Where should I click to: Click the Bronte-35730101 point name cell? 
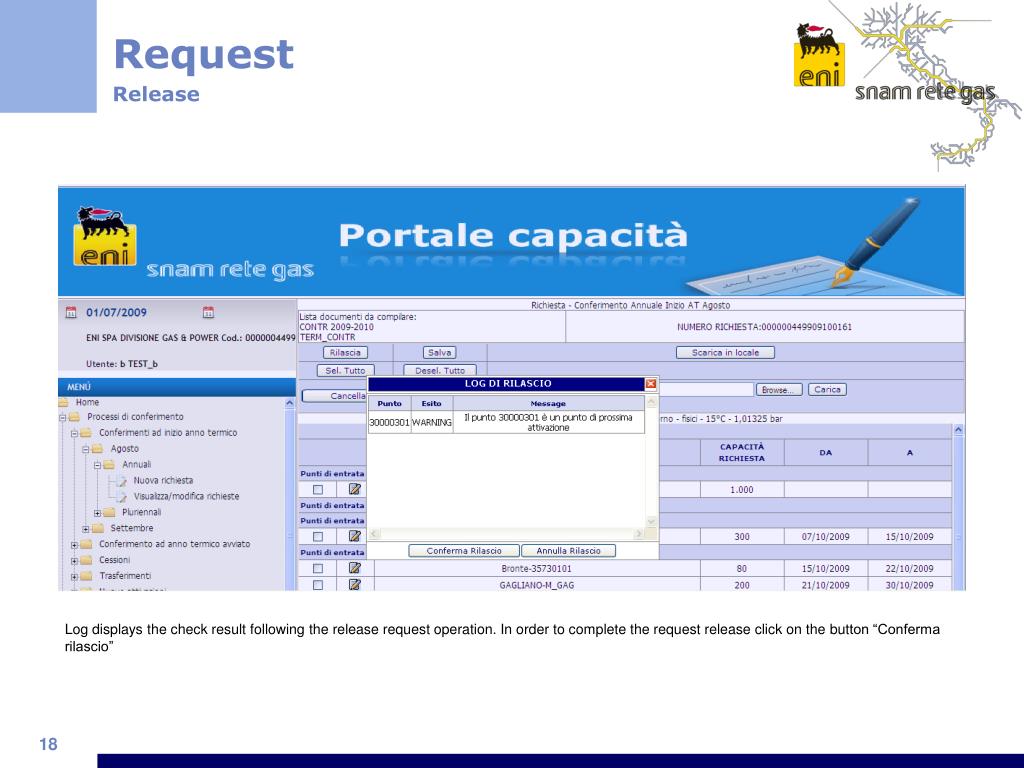click(536, 568)
